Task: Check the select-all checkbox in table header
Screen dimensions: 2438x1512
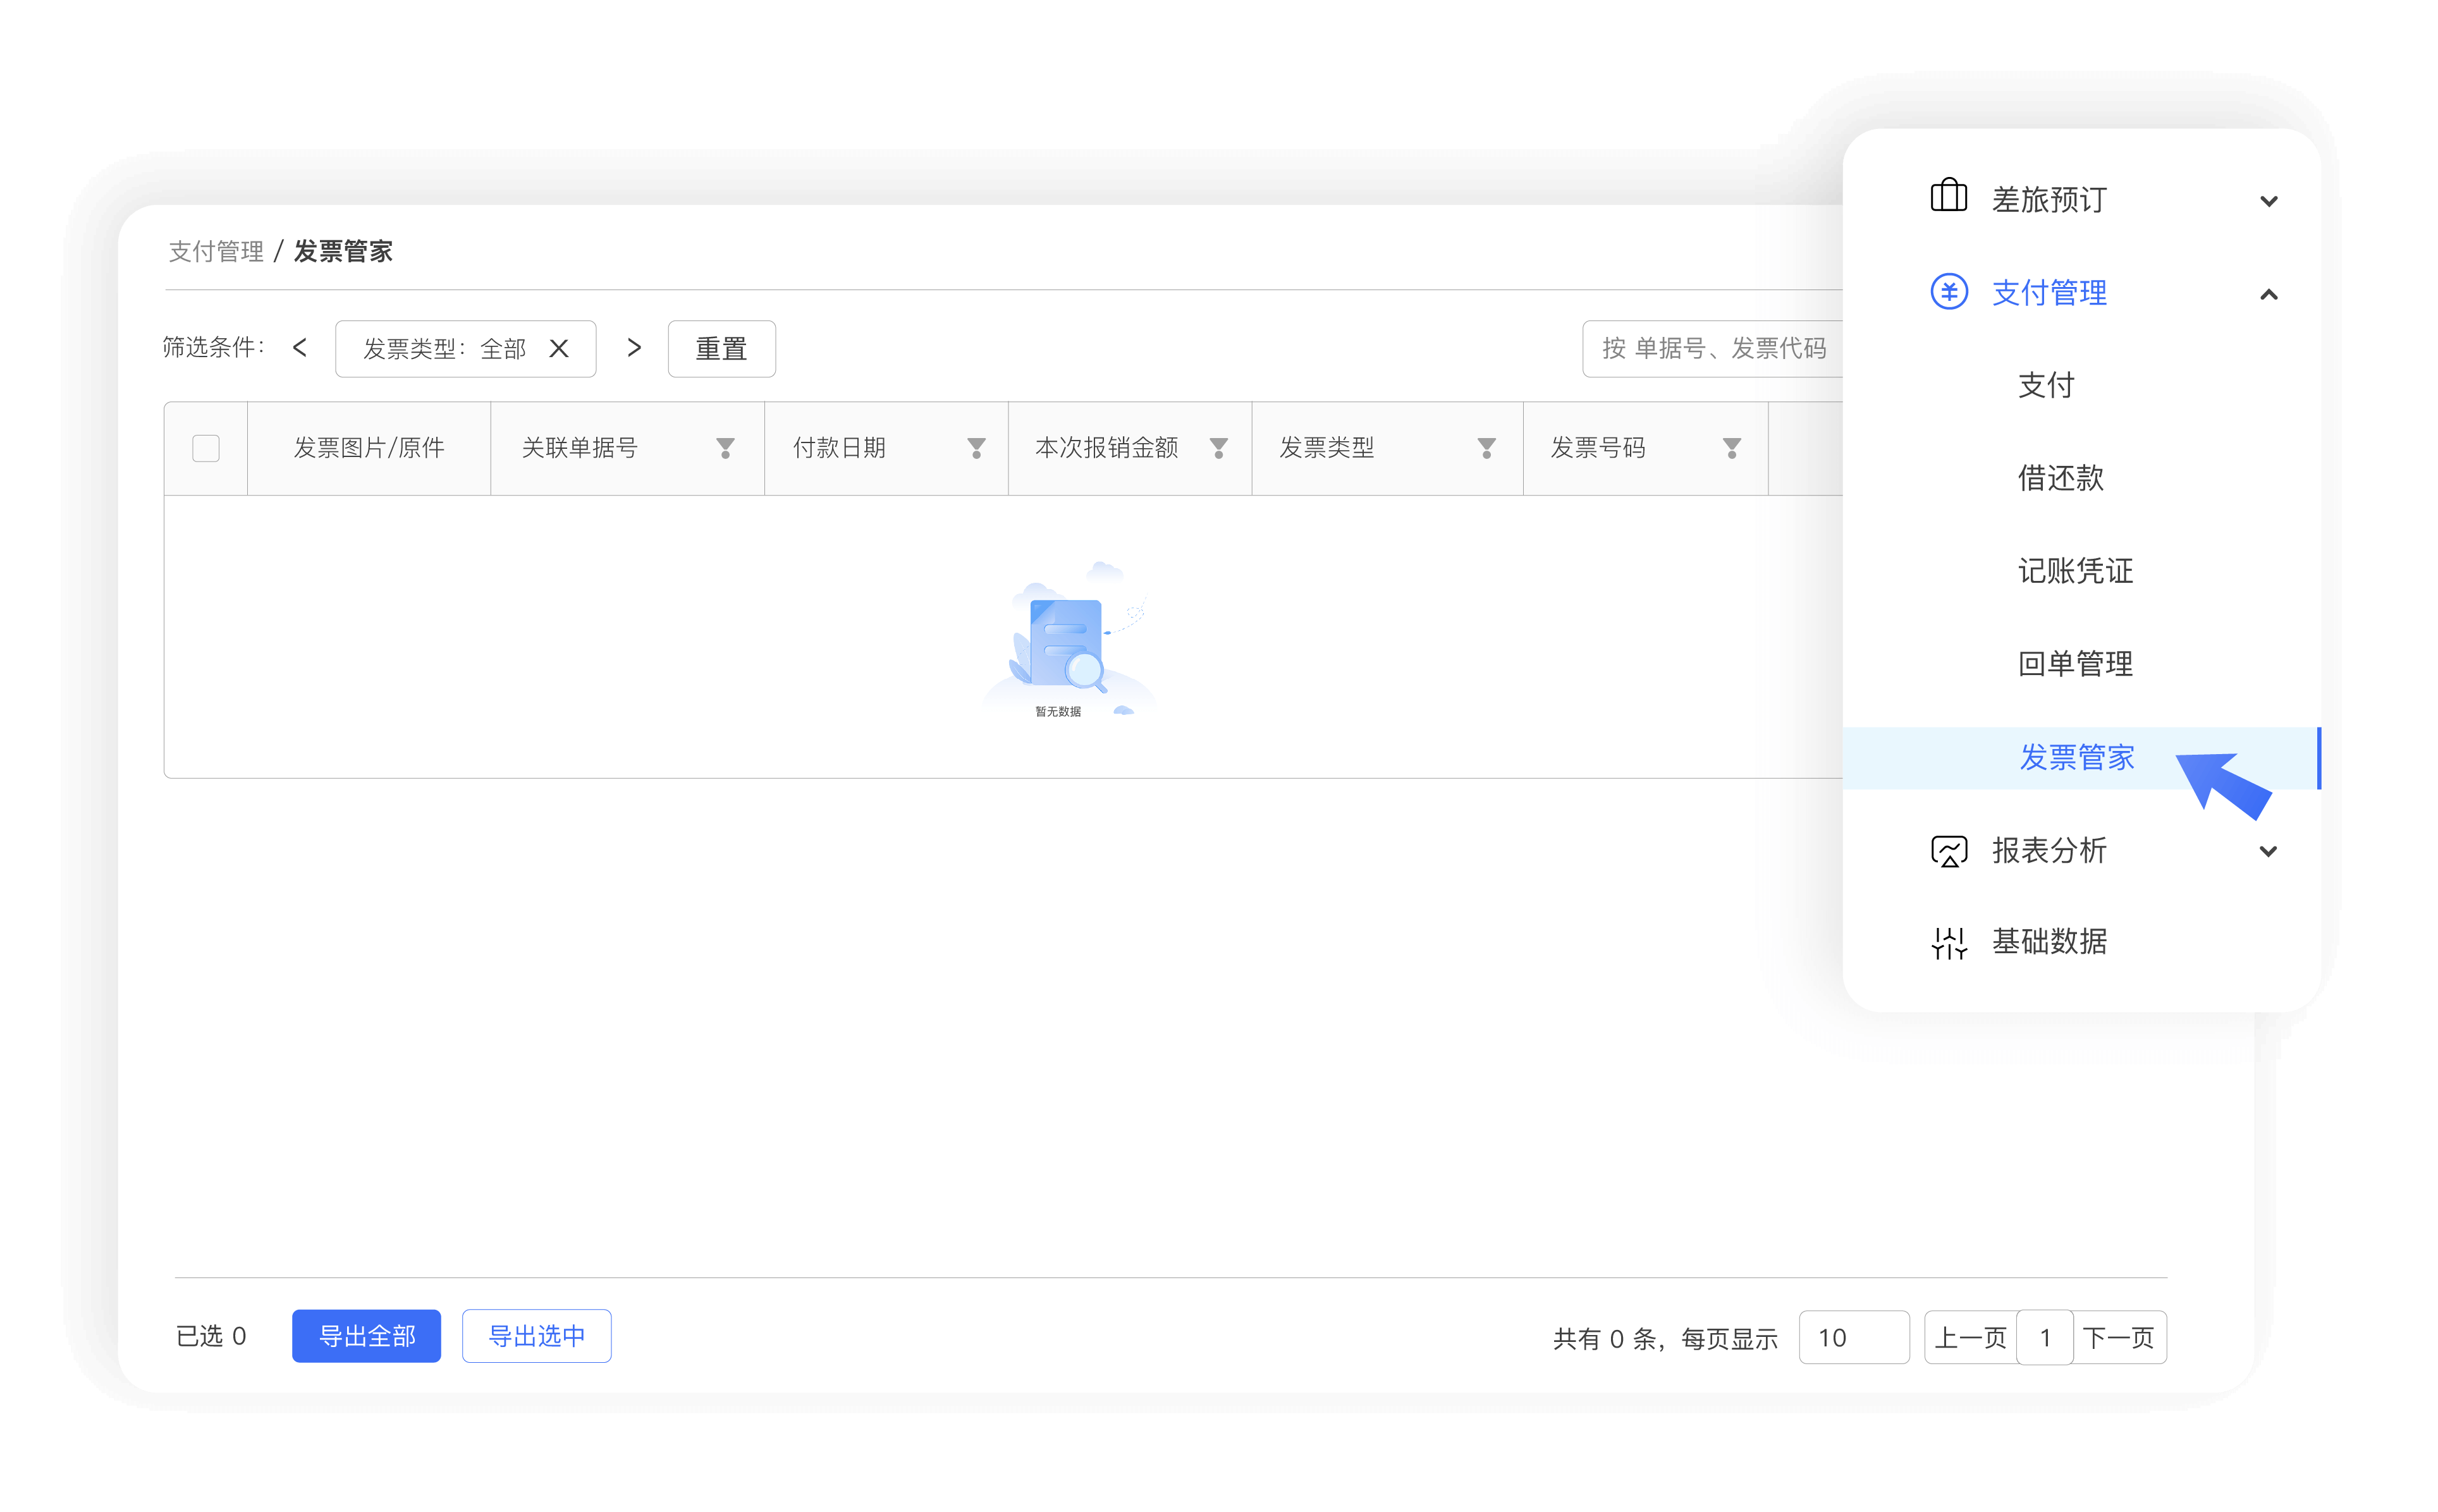Action: [205, 448]
